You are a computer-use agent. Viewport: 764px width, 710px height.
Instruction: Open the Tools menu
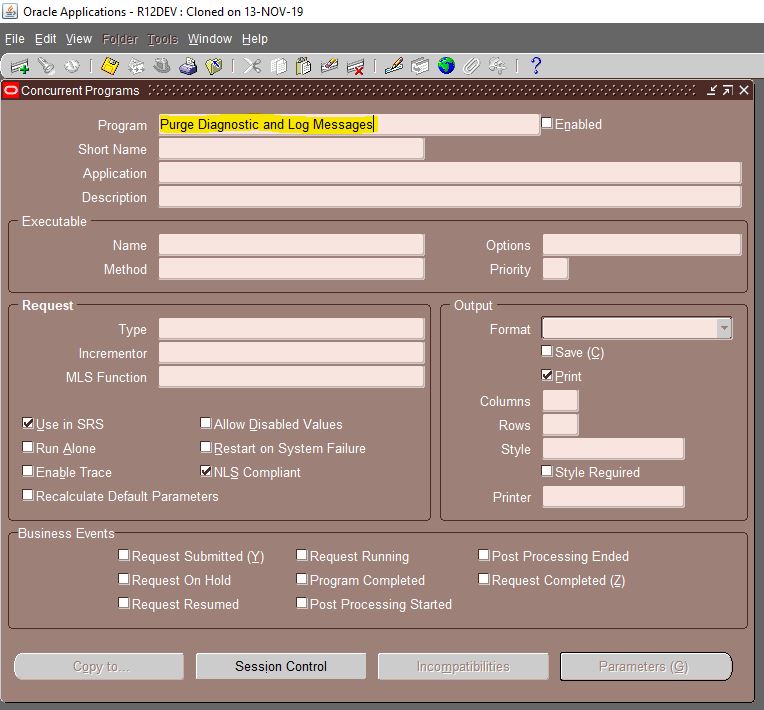pyautogui.click(x=163, y=38)
